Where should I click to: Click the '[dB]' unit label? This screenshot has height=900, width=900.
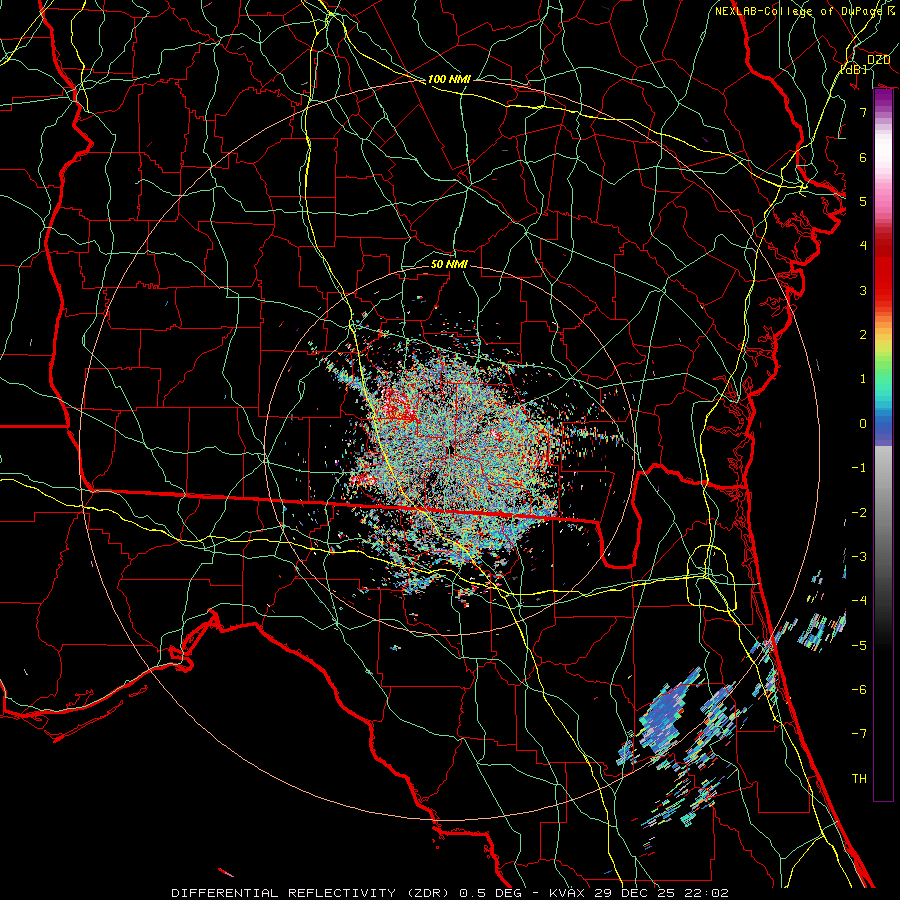click(854, 69)
